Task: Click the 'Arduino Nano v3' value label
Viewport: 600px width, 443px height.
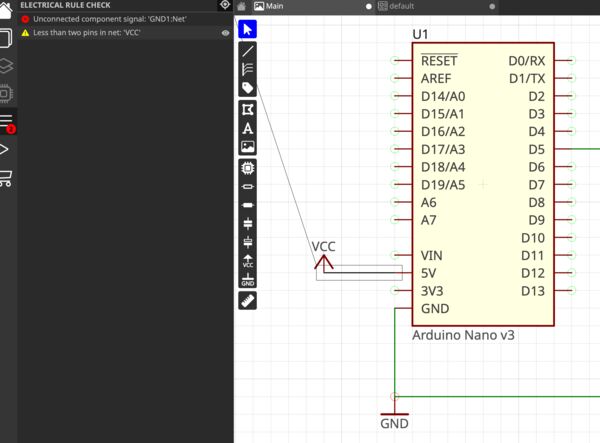Action: (x=463, y=335)
